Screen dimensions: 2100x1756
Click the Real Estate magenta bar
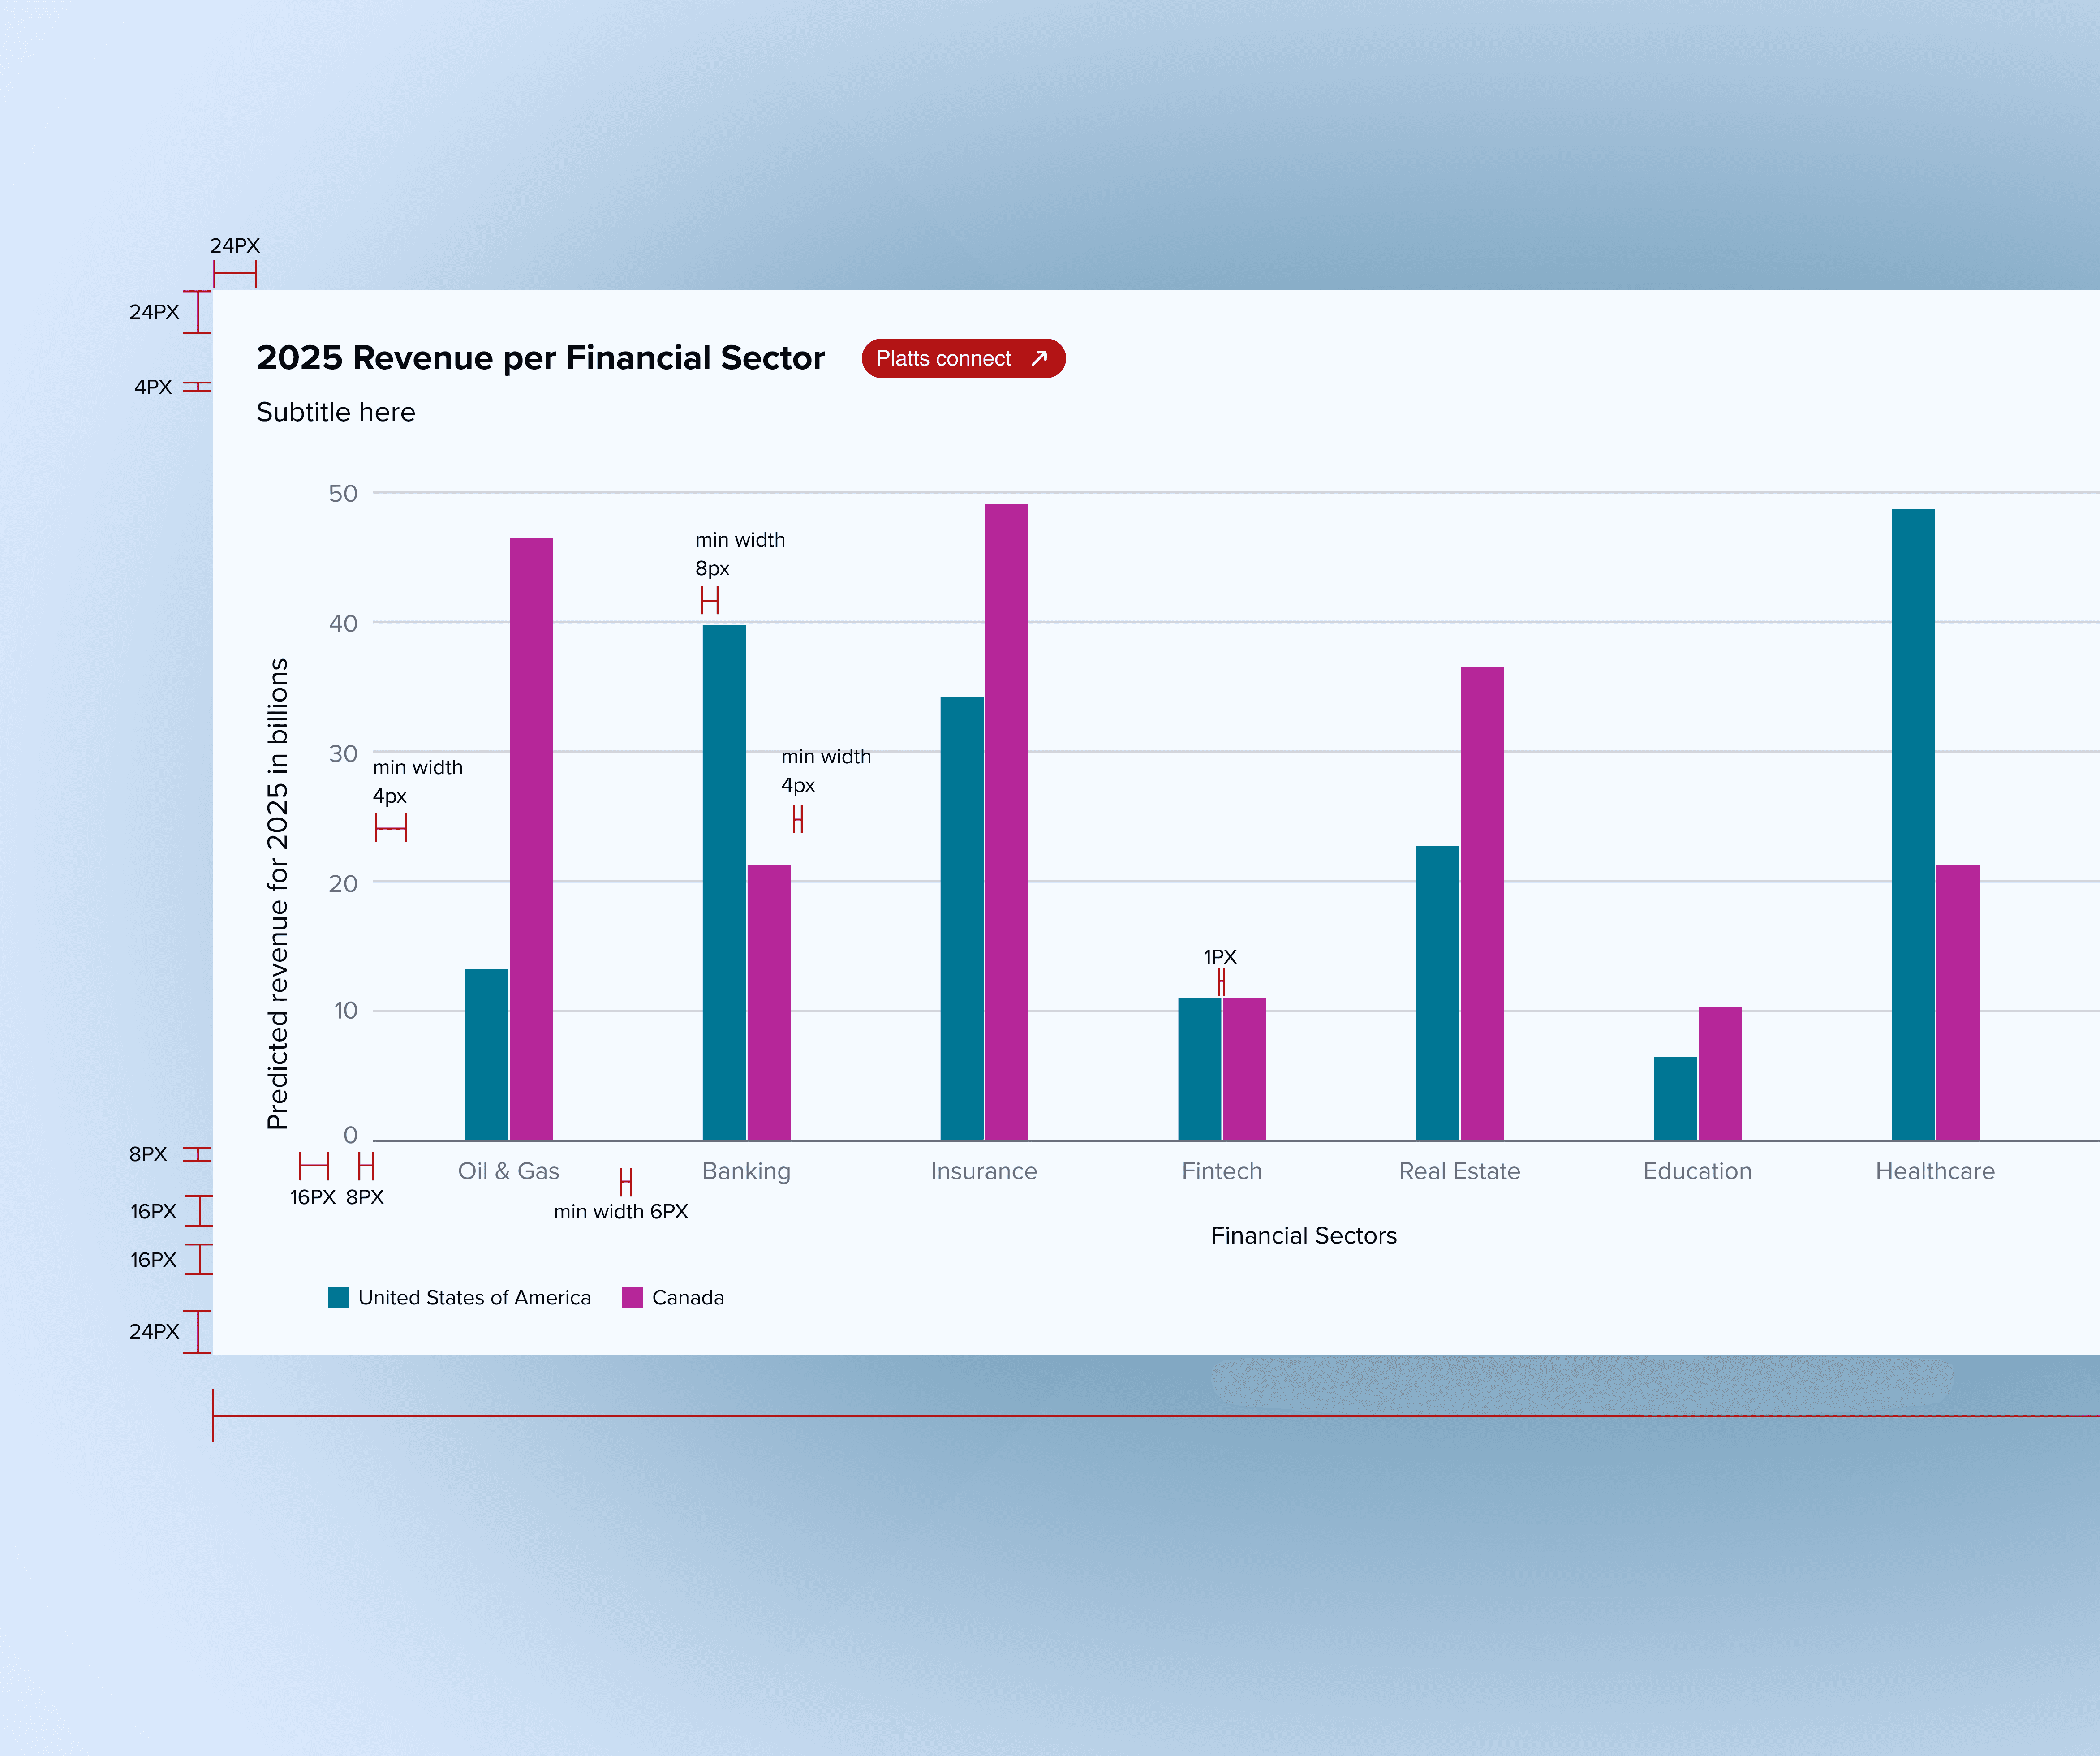pos(1481,902)
